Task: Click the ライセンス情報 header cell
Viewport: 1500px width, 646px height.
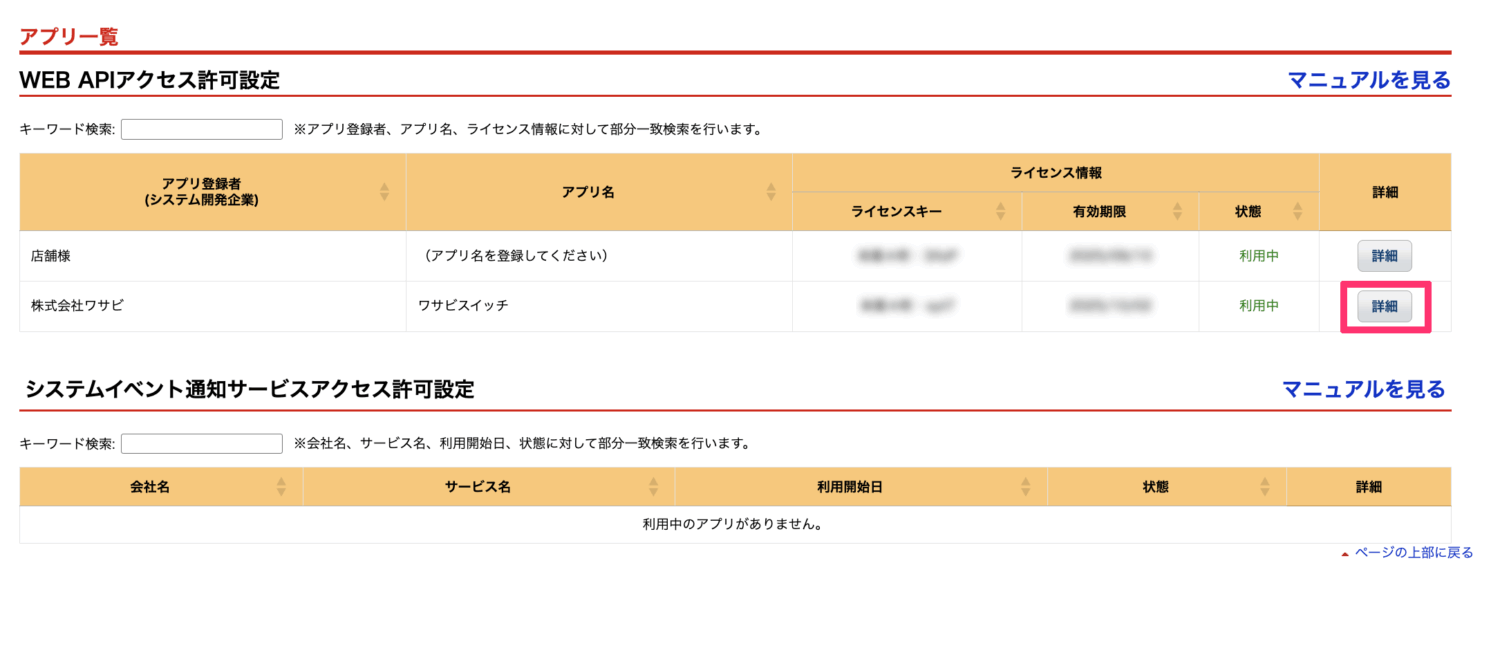Action: (1055, 173)
